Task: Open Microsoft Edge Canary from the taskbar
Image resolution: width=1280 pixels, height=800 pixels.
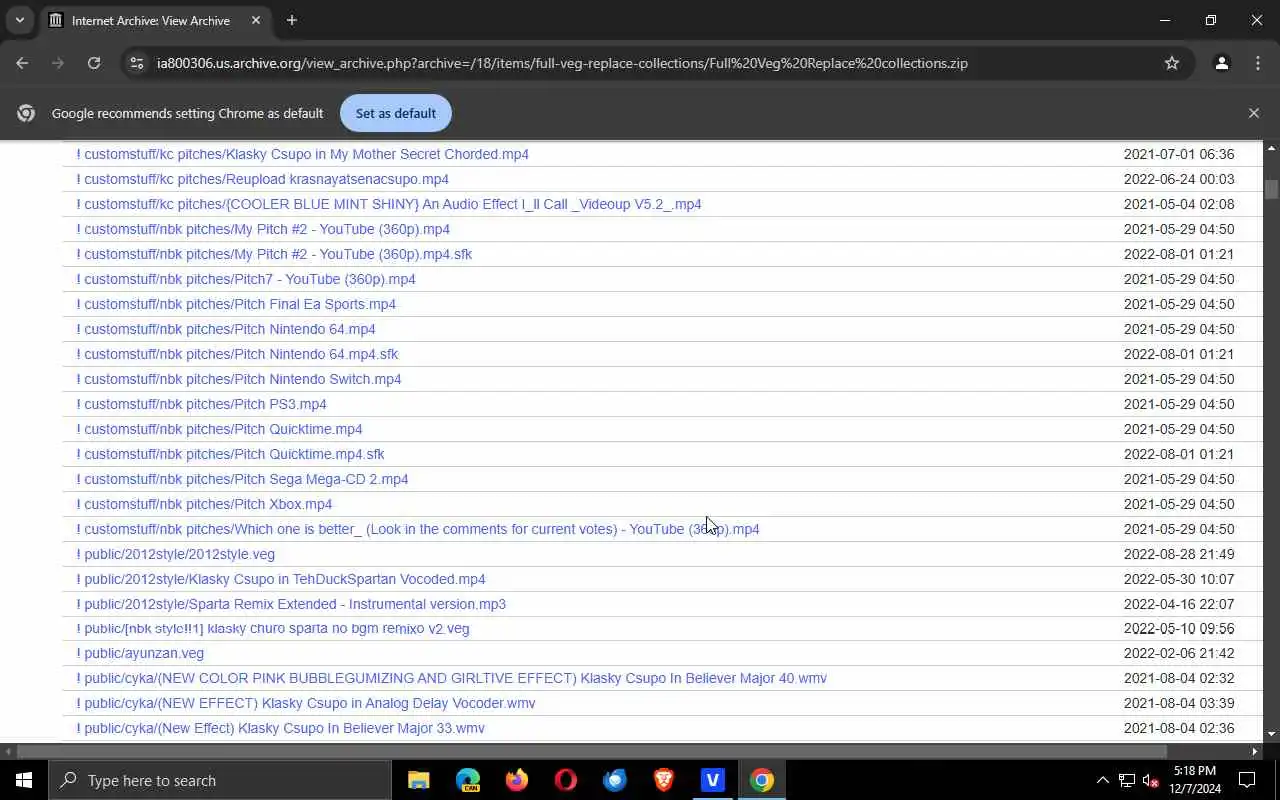Action: pos(468,780)
